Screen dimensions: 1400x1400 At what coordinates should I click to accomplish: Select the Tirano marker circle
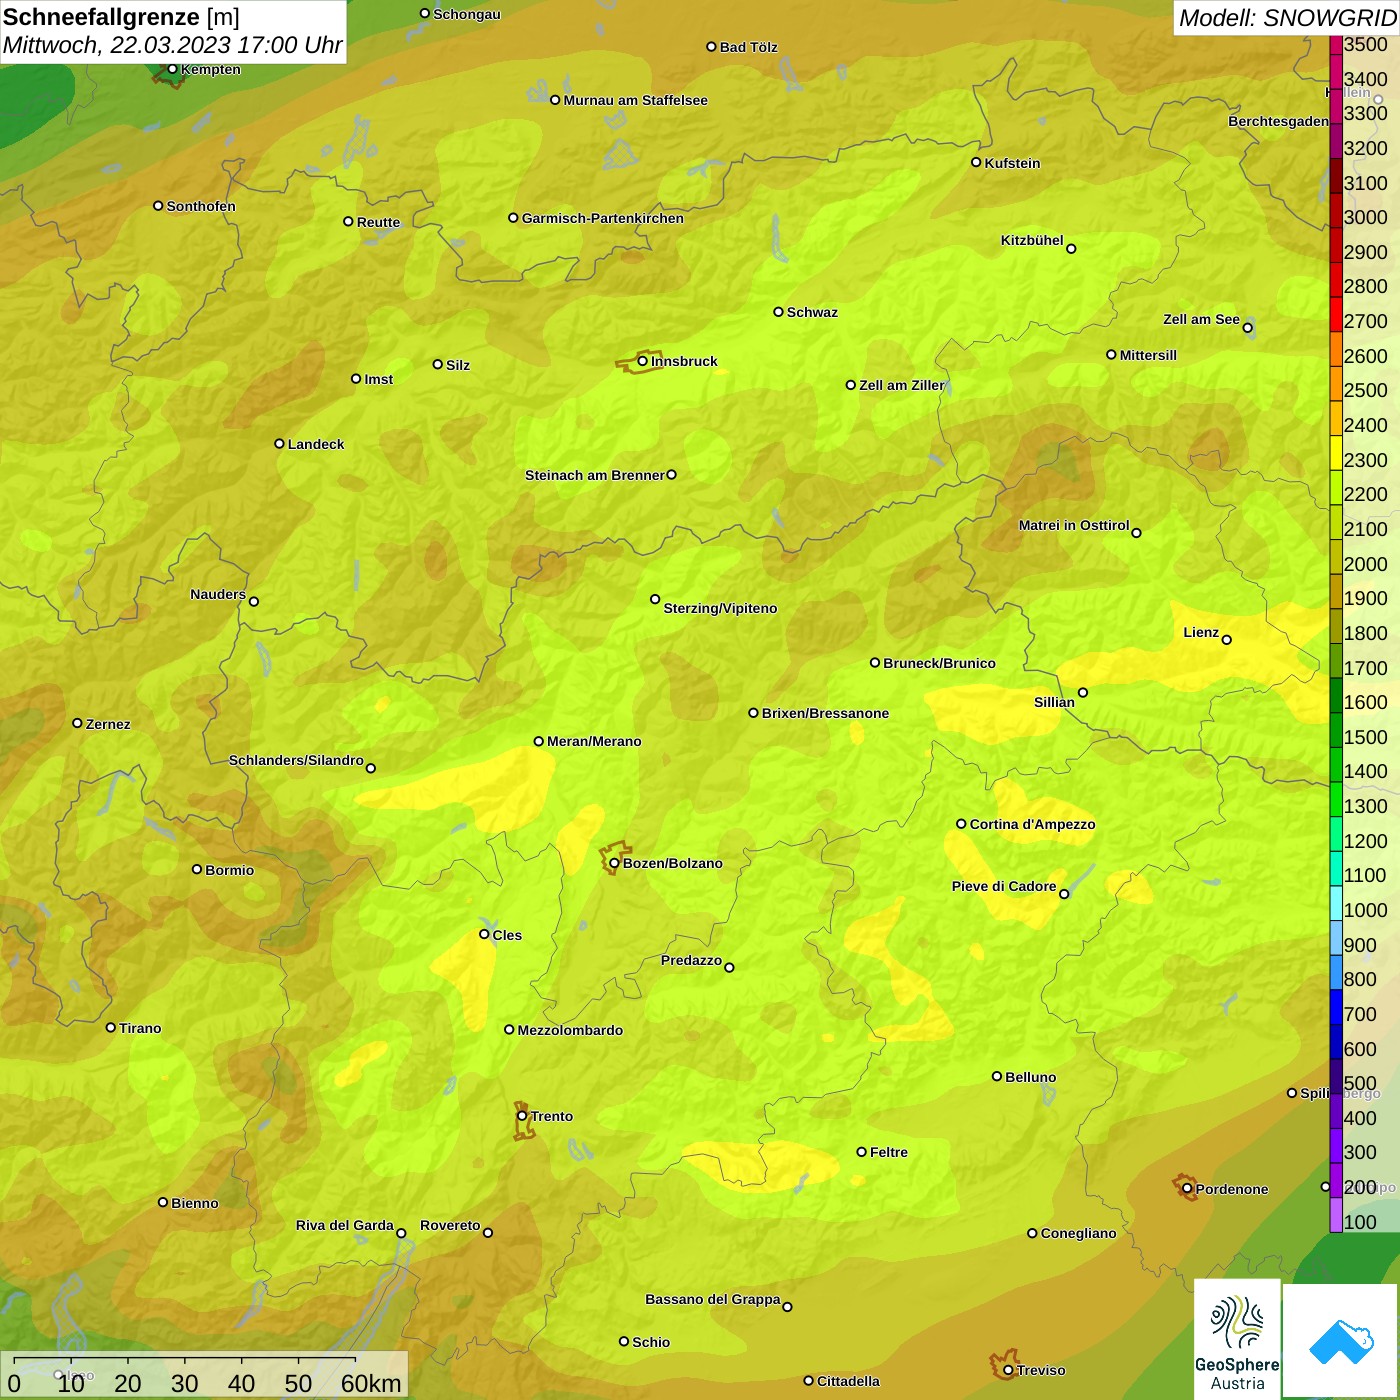(111, 1027)
